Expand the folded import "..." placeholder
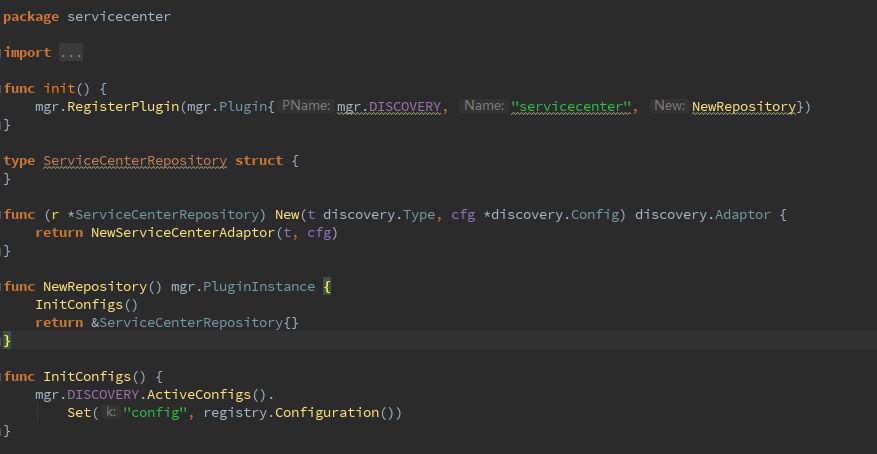The width and height of the screenshot is (877, 454). [x=71, y=53]
